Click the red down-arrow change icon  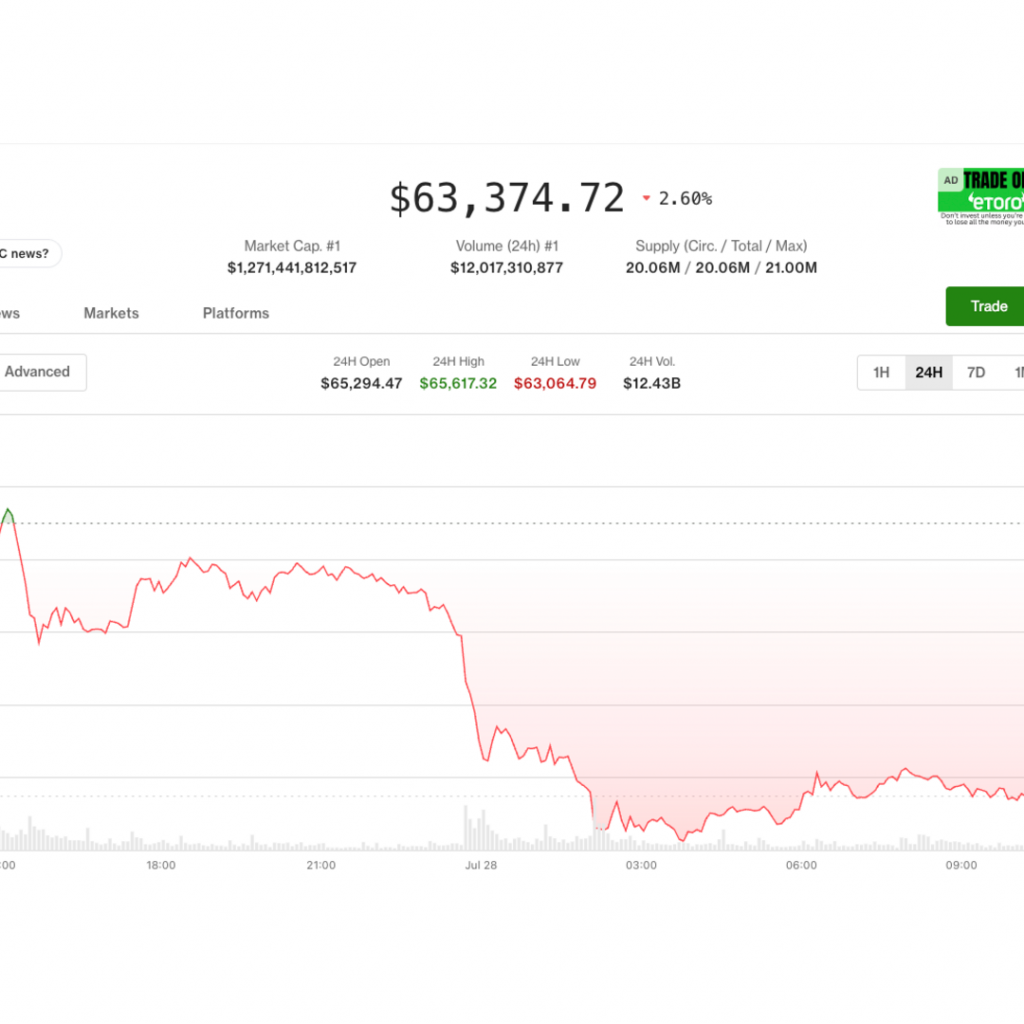pos(647,198)
